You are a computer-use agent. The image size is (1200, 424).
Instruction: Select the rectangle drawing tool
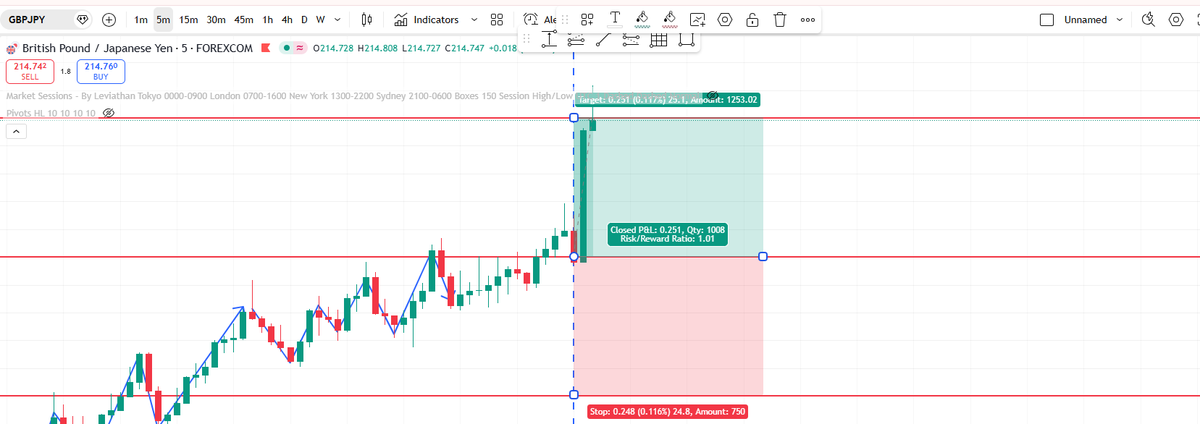click(x=686, y=40)
